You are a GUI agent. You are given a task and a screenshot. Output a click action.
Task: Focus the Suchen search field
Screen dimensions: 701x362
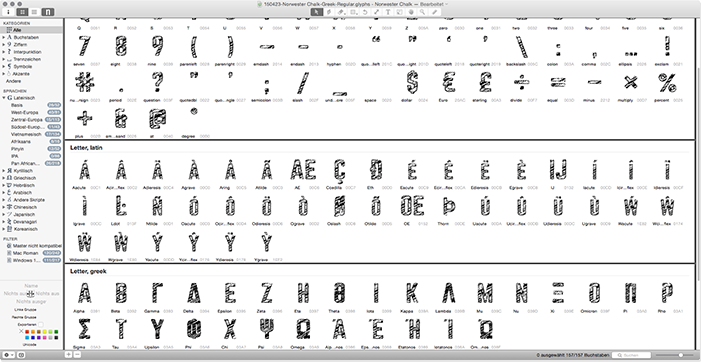click(x=631, y=355)
